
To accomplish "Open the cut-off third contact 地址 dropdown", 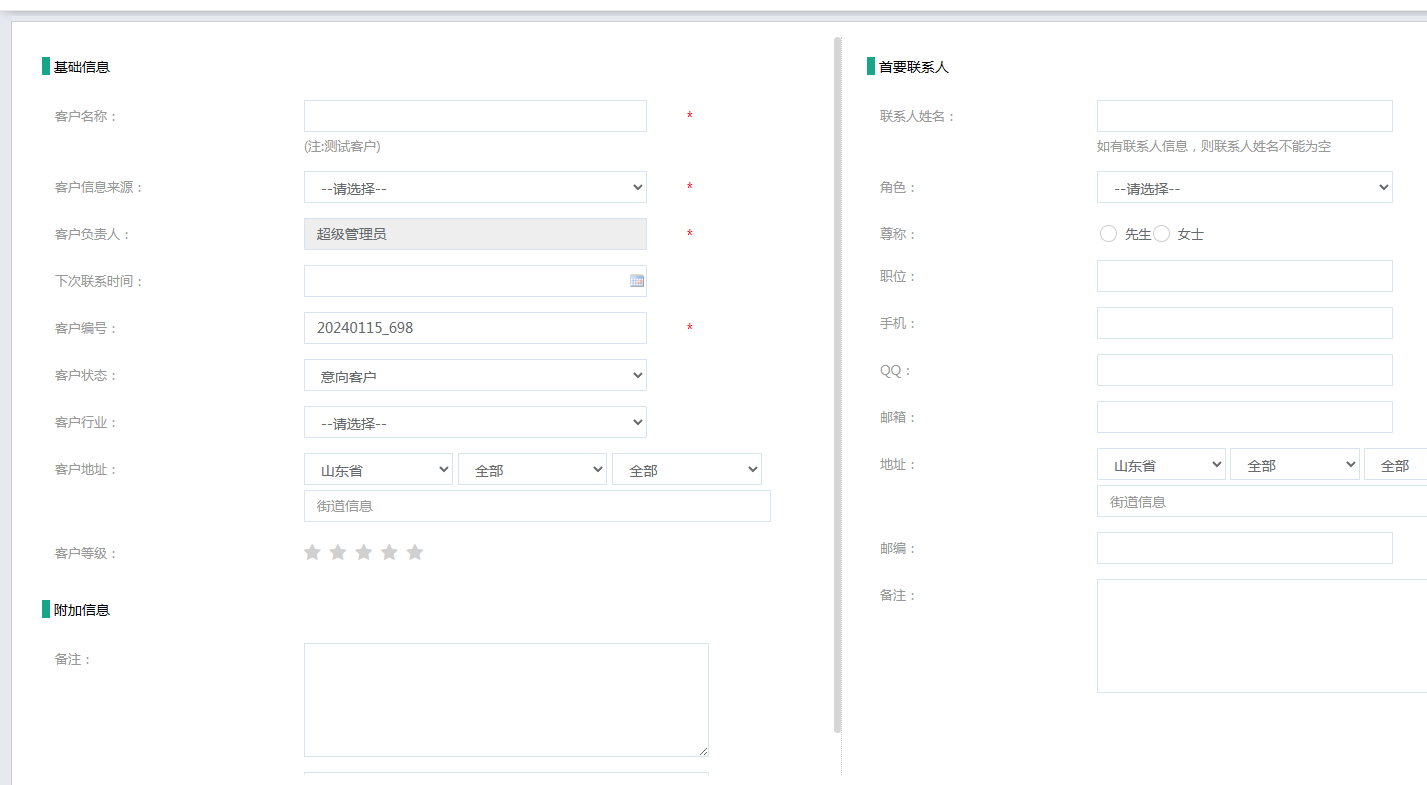I will tap(1396, 464).
